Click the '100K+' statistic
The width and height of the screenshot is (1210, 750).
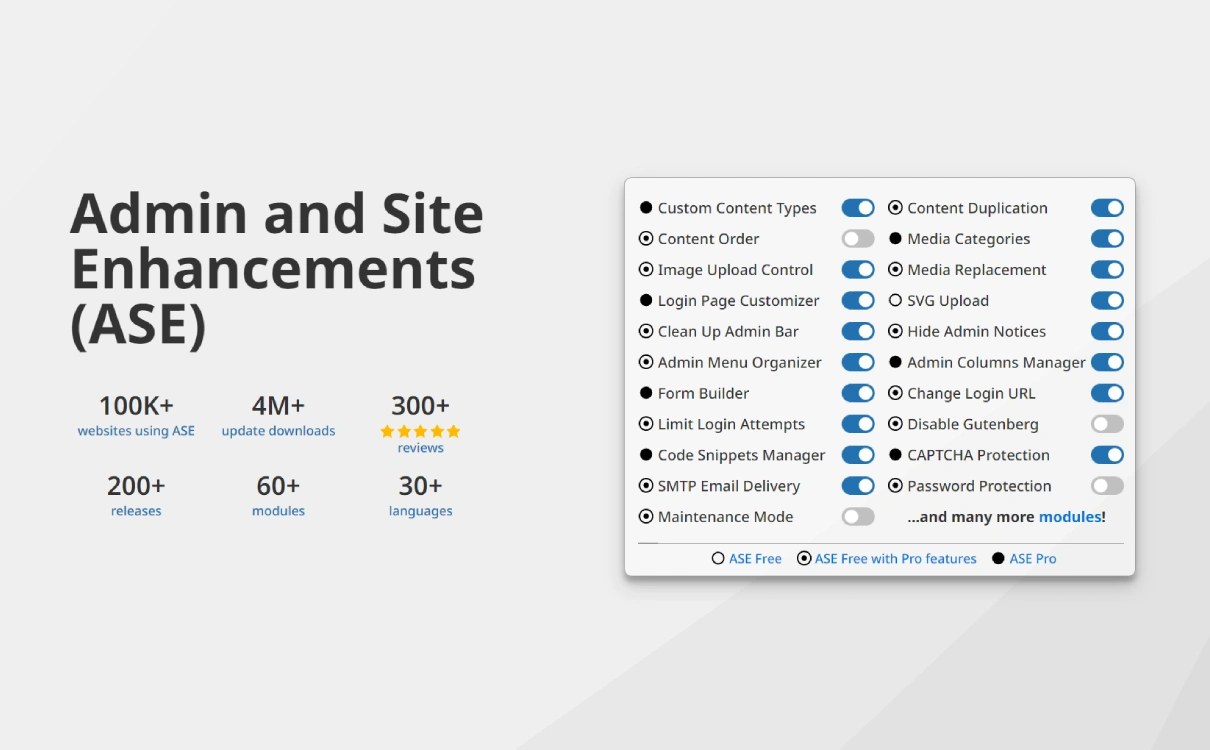(136, 406)
